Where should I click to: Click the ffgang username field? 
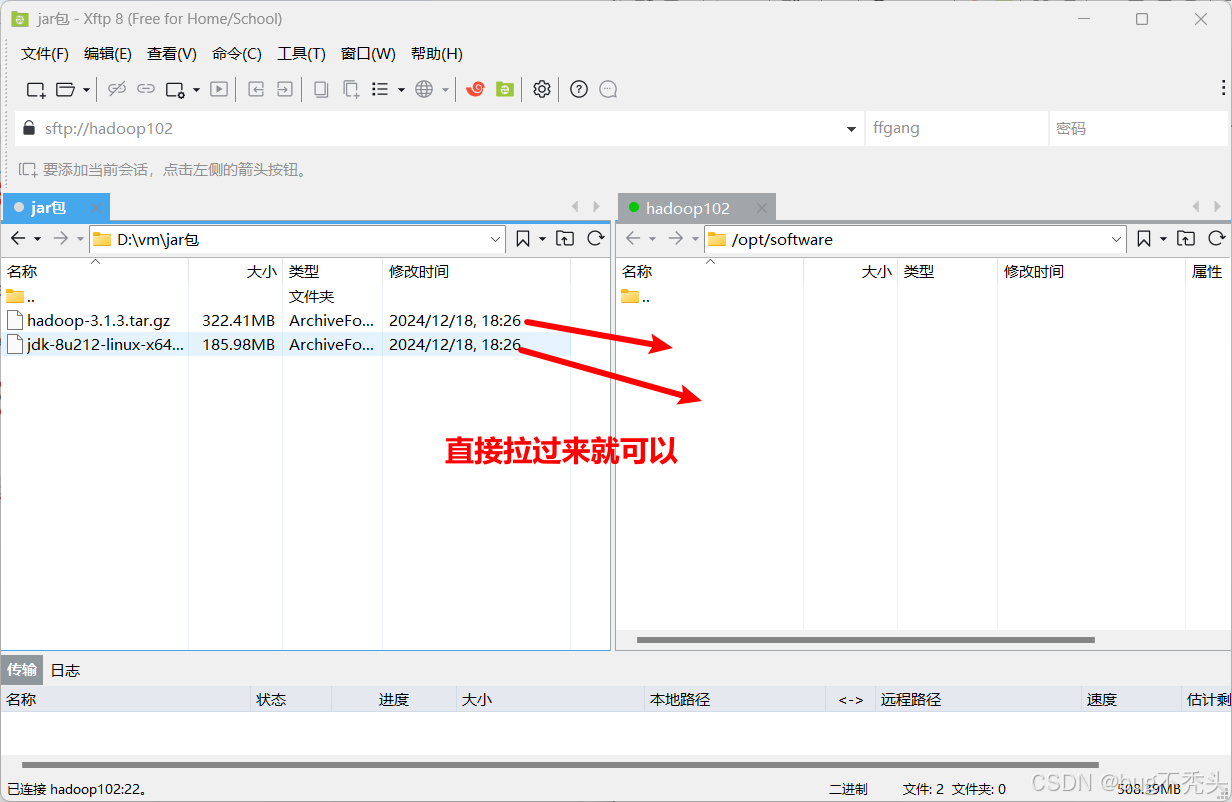(956, 129)
